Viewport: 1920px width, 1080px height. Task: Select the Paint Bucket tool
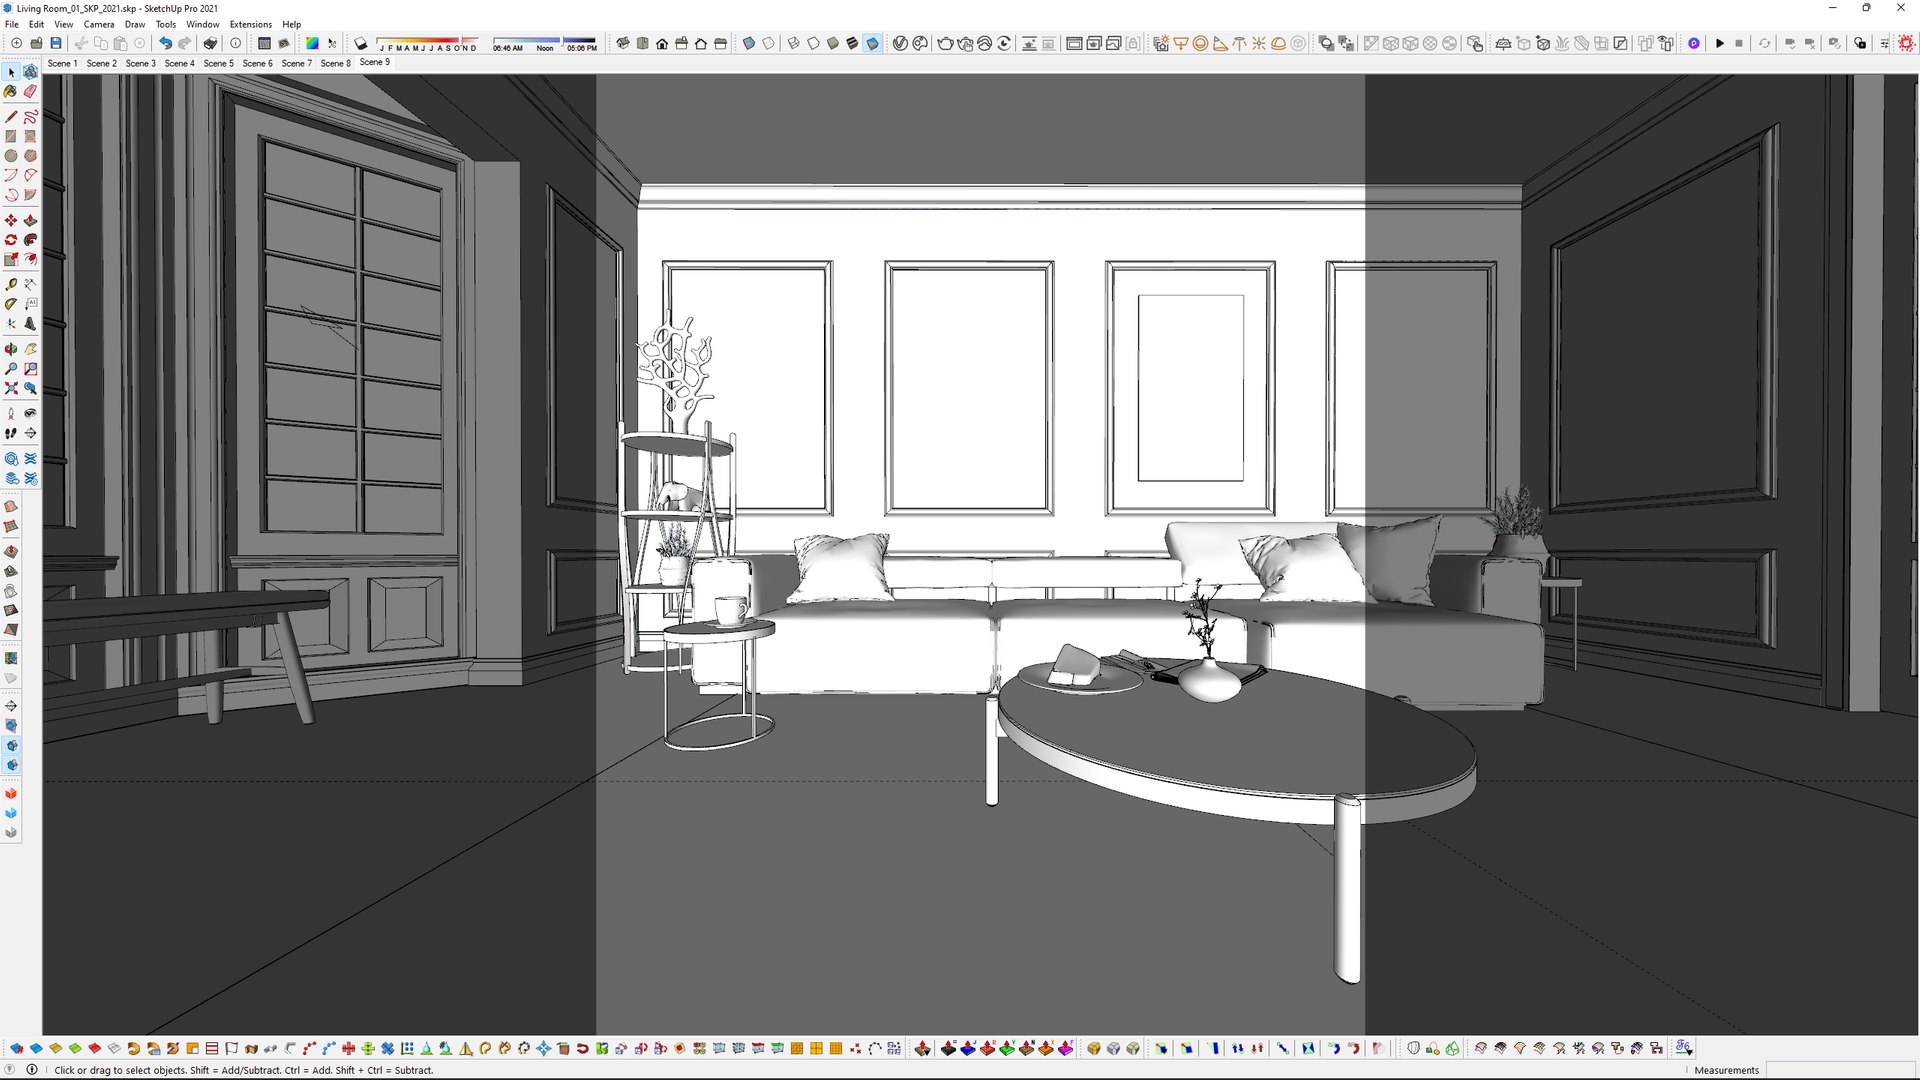11,91
